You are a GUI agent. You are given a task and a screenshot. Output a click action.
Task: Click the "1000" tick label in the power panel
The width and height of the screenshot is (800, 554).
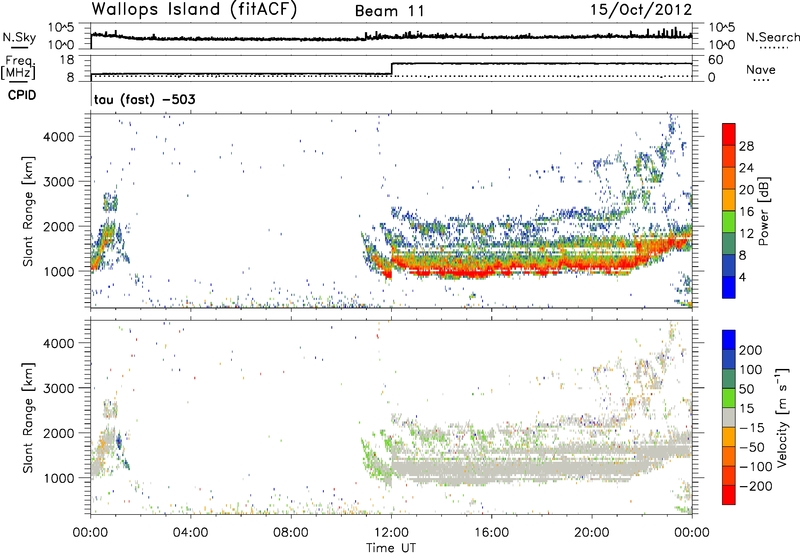click(59, 271)
